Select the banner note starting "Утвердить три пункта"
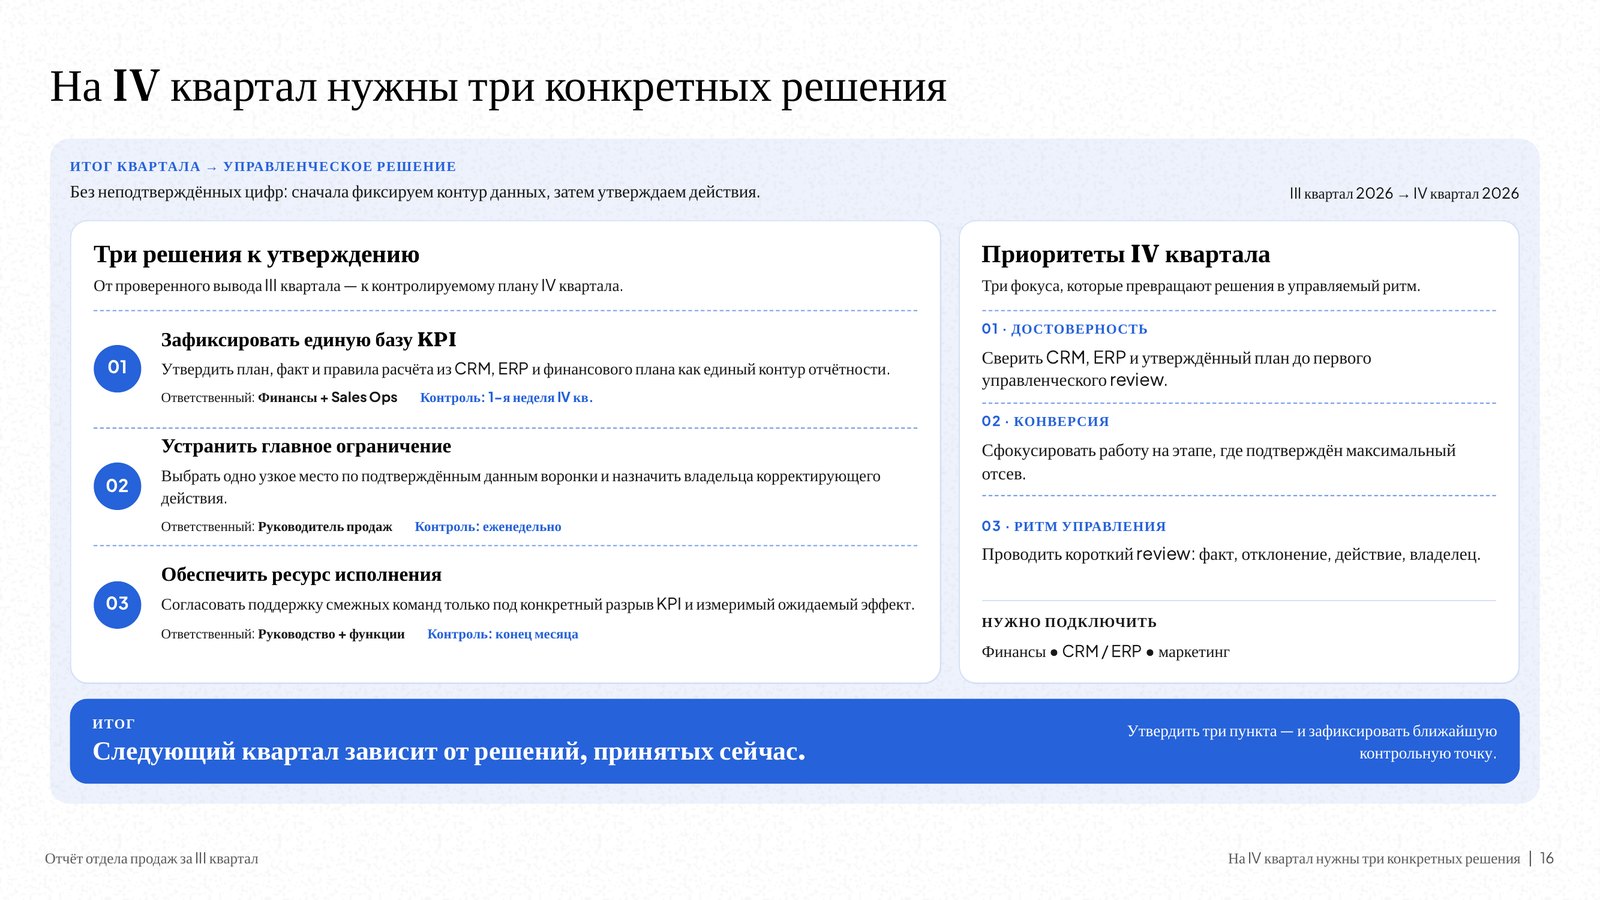 1312,742
